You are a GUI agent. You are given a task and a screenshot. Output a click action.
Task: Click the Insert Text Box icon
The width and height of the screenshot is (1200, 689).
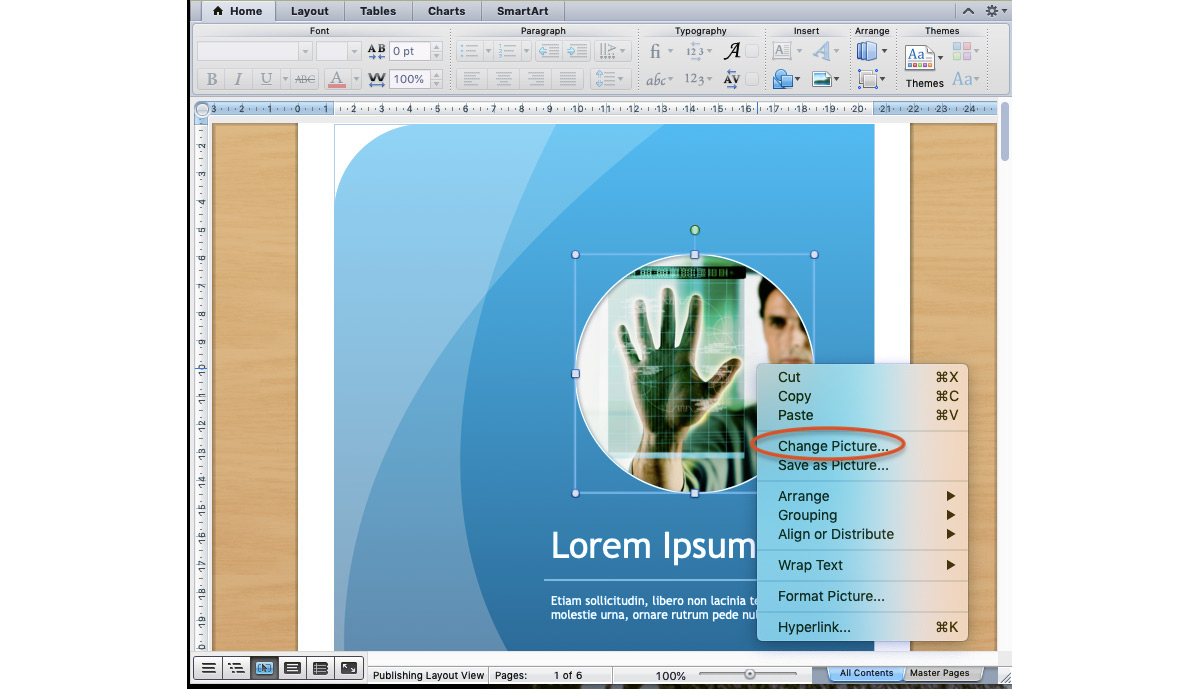coord(782,51)
